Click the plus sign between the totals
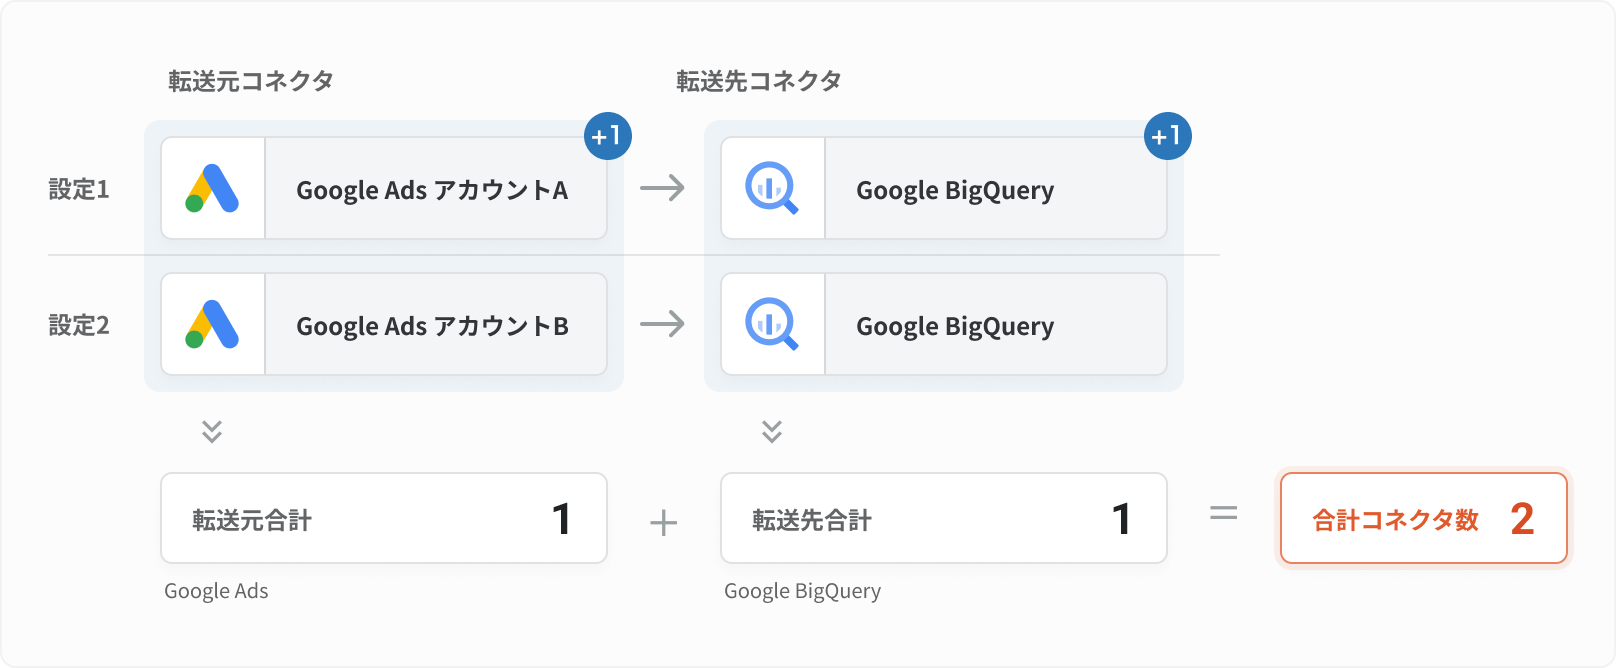Screen dimensions: 1616x668 click(x=664, y=522)
